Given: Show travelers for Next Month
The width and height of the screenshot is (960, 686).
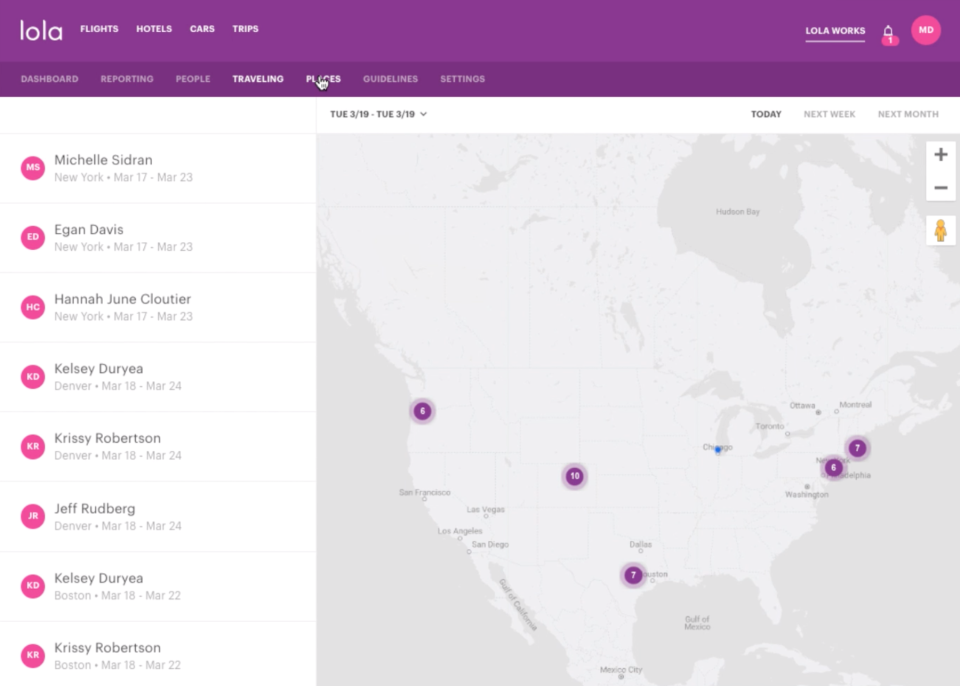Looking at the screenshot, I should (908, 114).
